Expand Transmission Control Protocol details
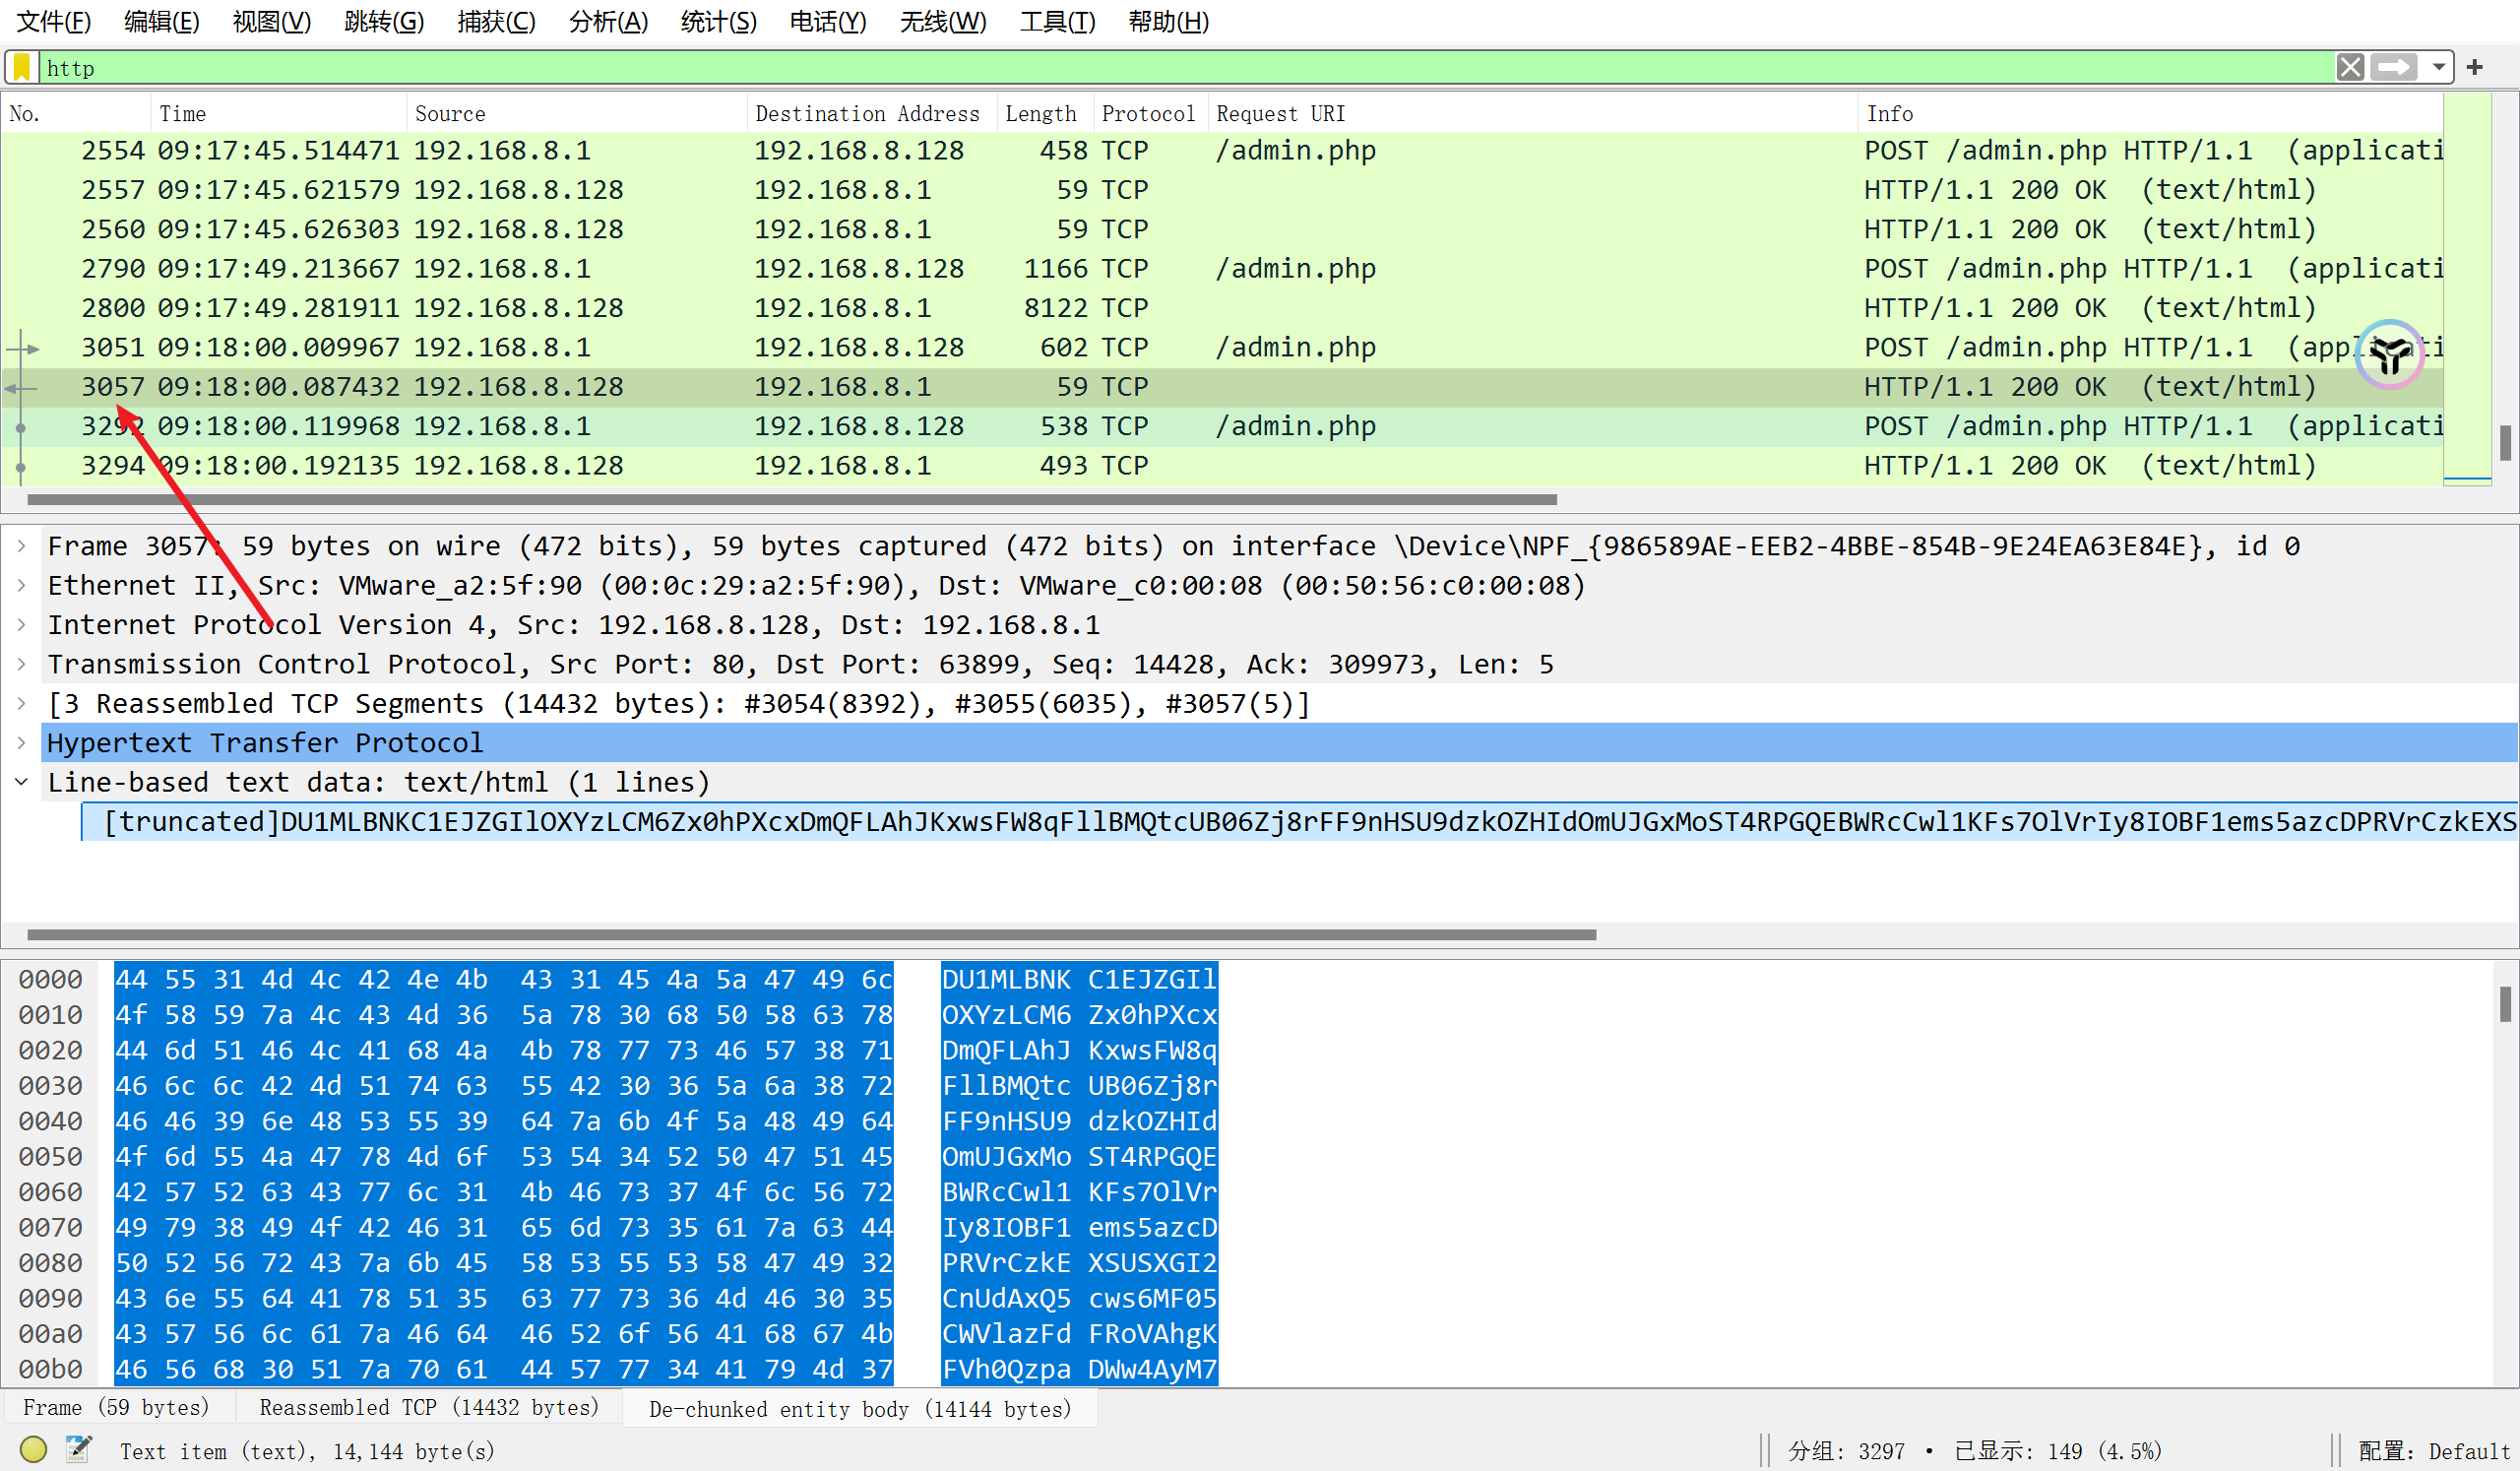This screenshot has height=1471, width=2520. (x=21, y=664)
